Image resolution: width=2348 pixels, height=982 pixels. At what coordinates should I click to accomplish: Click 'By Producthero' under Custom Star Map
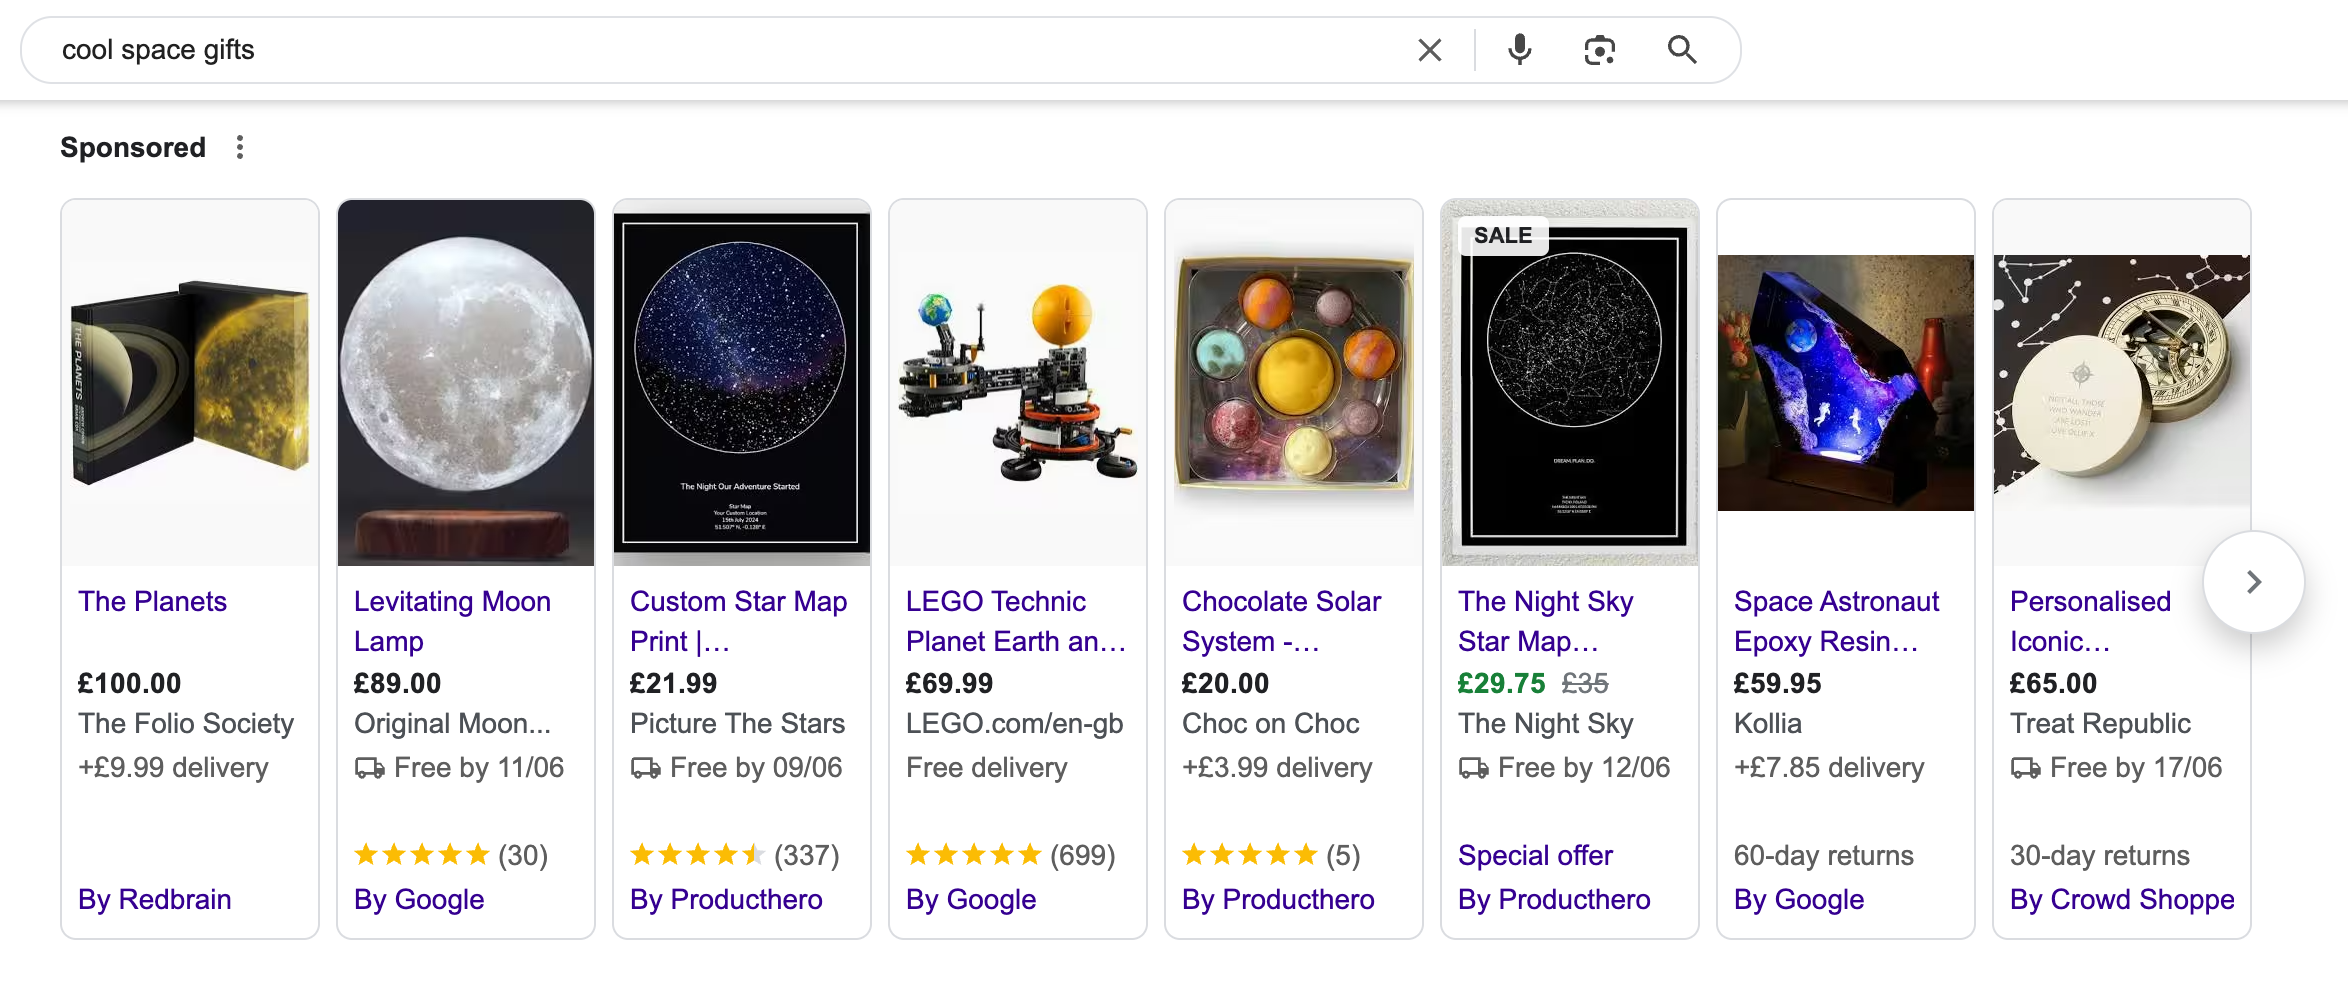(x=726, y=899)
